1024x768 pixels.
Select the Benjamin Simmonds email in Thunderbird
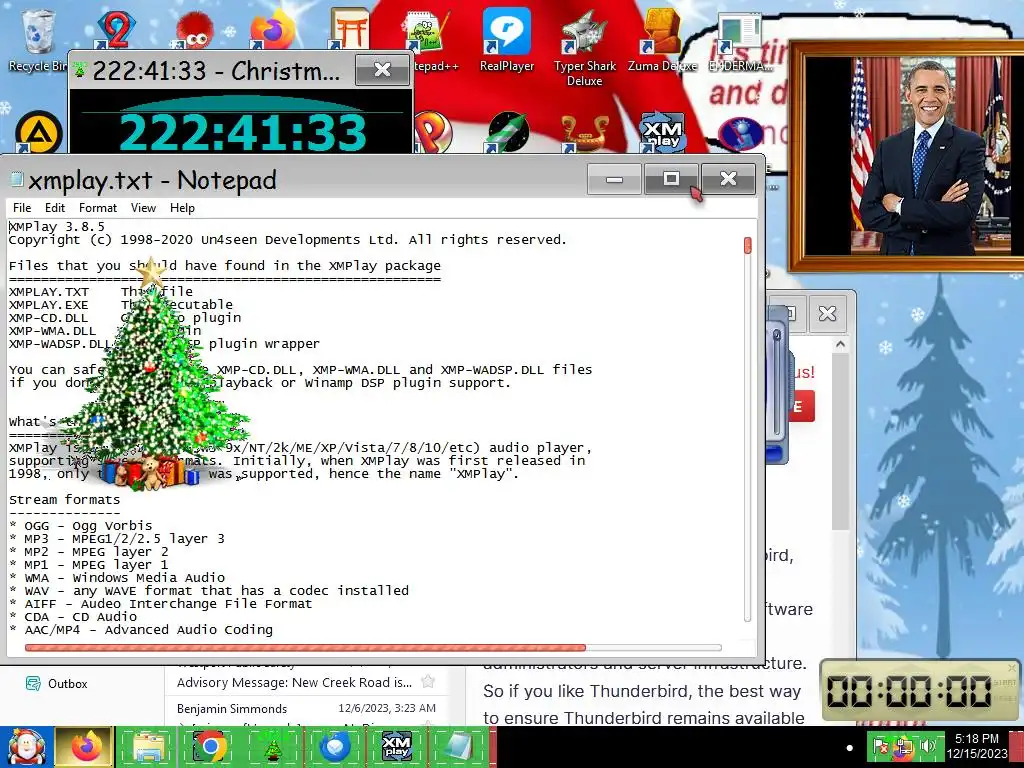click(232, 709)
